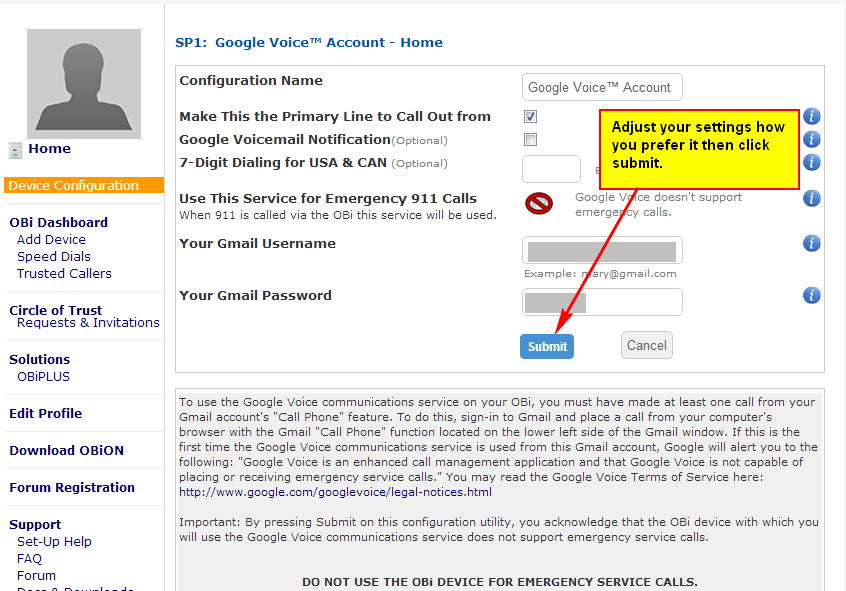Open Requests & Invitations
The image size is (846, 591).
coord(88,323)
